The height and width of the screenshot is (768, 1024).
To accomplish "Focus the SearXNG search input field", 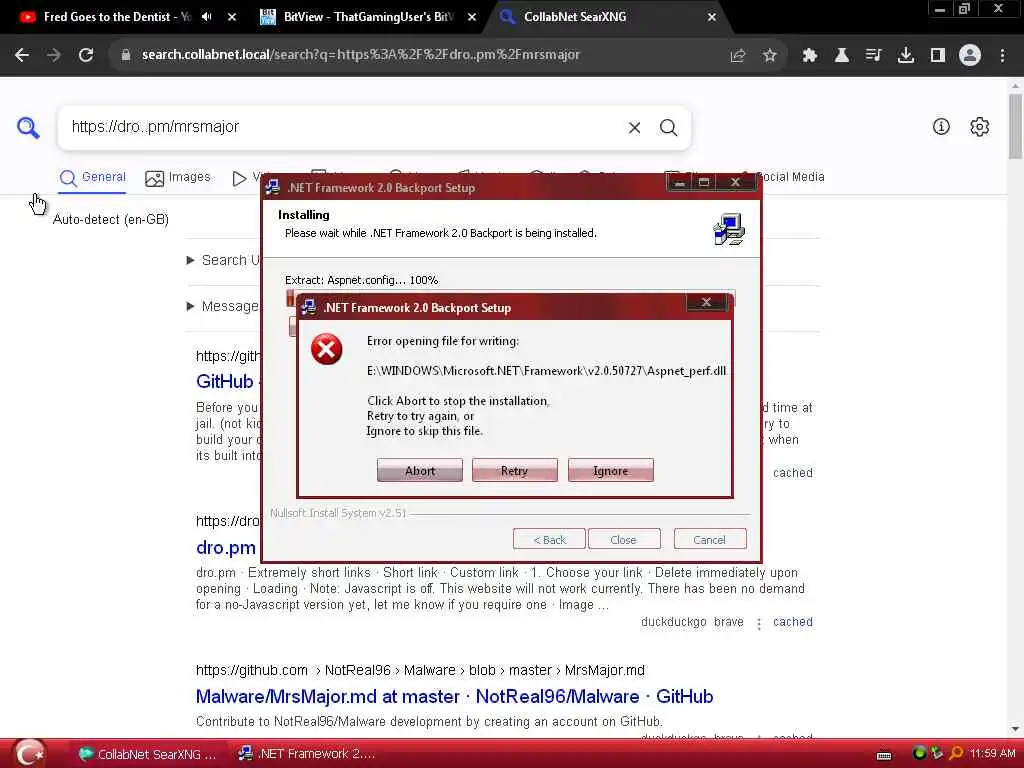I will tap(343, 127).
